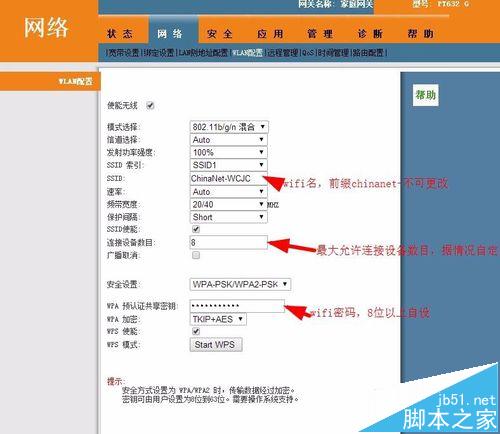The width and height of the screenshot is (500, 434).
Task: Click the 发射功率强度 label
Action: (131, 153)
